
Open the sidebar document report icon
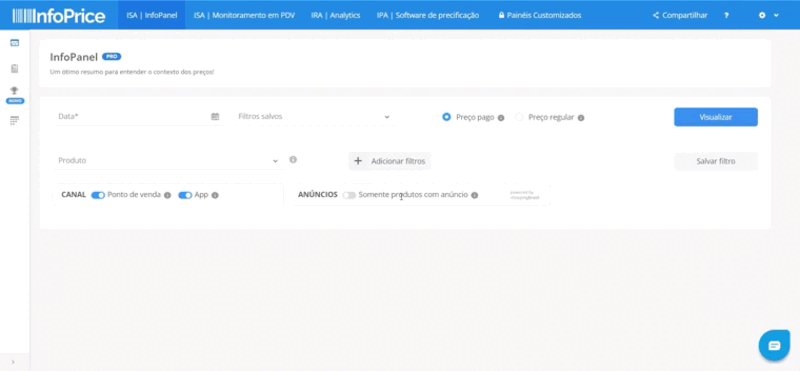[x=15, y=68]
